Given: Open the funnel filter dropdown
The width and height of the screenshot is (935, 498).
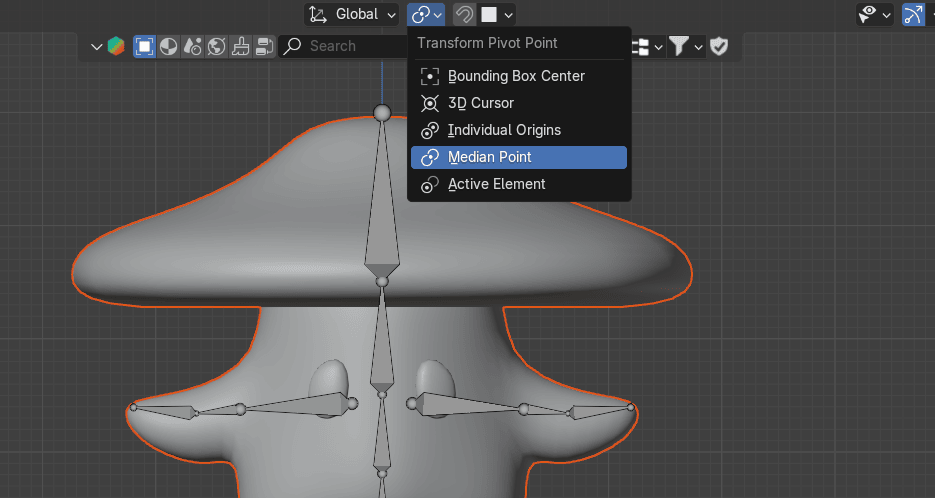Looking at the screenshot, I should point(685,46).
